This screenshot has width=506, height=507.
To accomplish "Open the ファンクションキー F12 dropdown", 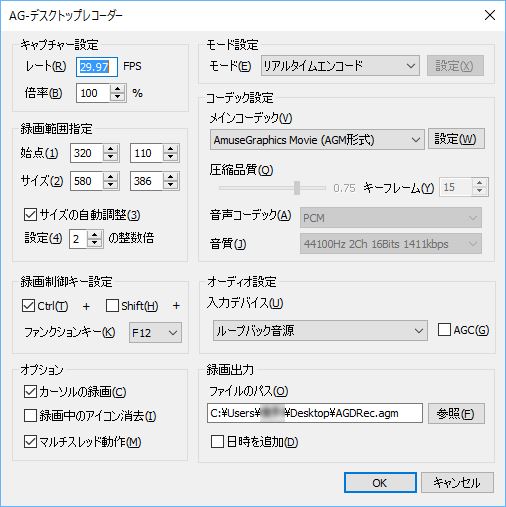I will (155, 332).
